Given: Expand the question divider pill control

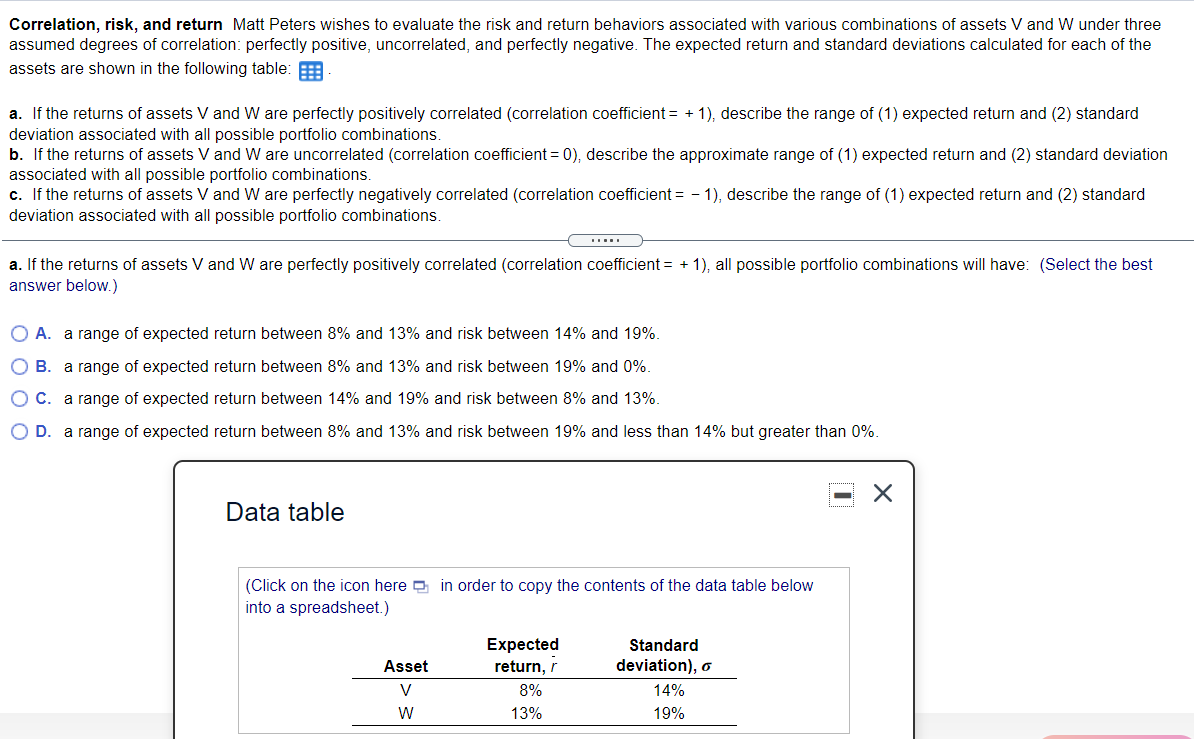Looking at the screenshot, I should (605, 240).
